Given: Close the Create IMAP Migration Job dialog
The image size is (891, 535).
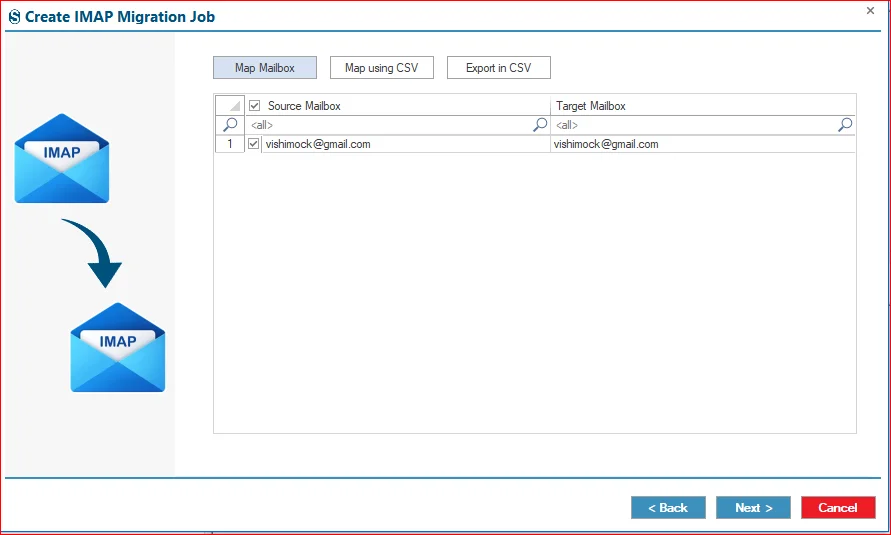Looking at the screenshot, I should (870, 11).
